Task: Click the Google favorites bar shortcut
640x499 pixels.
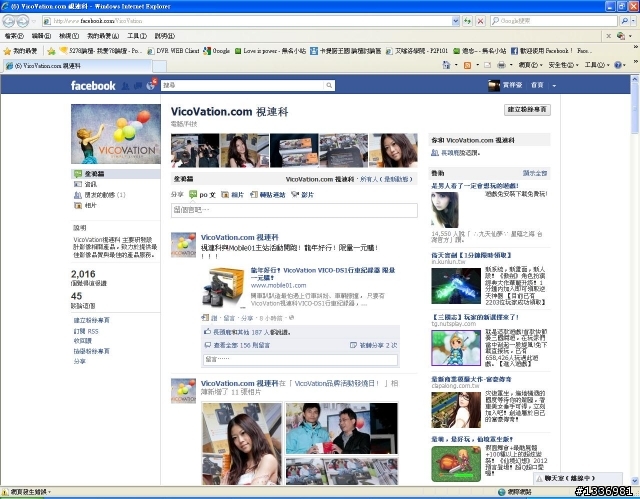Action: coord(216,51)
